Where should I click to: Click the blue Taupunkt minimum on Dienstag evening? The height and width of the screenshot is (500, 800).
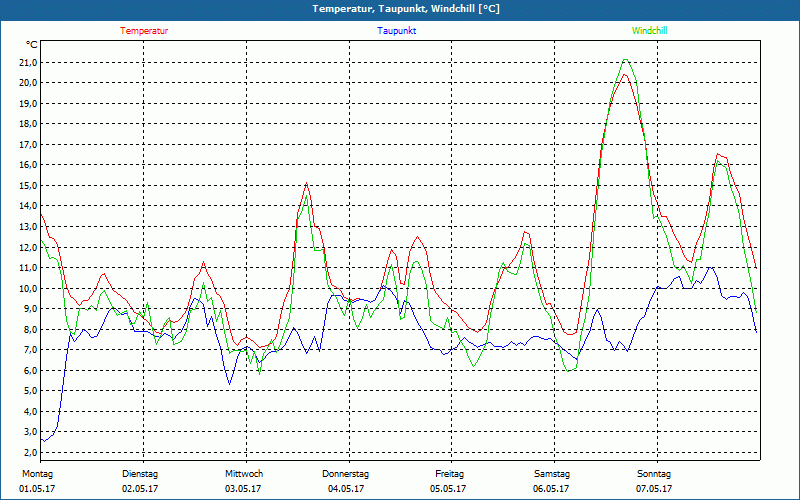coord(230,384)
